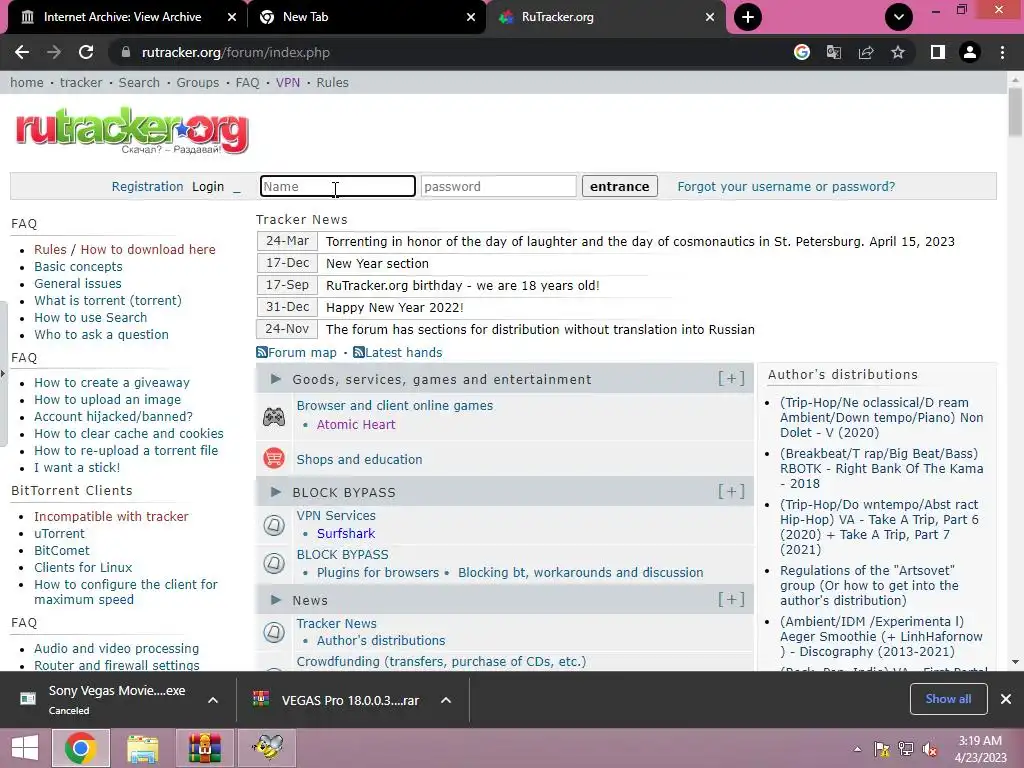Click the share page icon
The image size is (1024, 768).
[x=866, y=52]
